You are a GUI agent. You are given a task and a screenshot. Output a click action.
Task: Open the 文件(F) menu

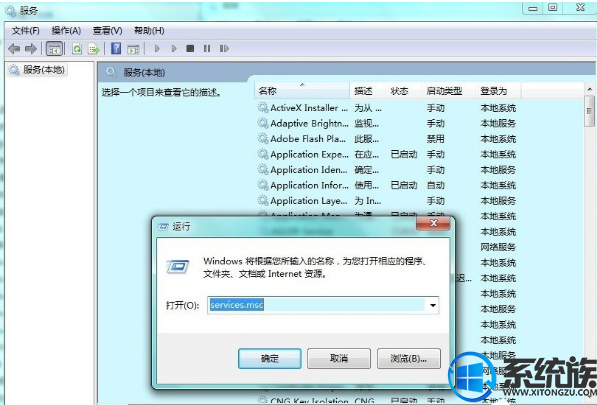click(x=26, y=30)
